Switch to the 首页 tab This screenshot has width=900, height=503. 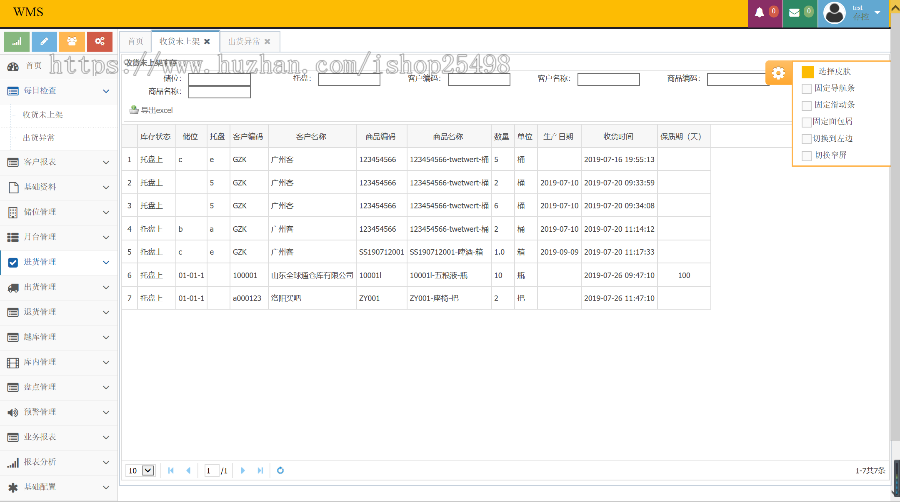coord(134,42)
